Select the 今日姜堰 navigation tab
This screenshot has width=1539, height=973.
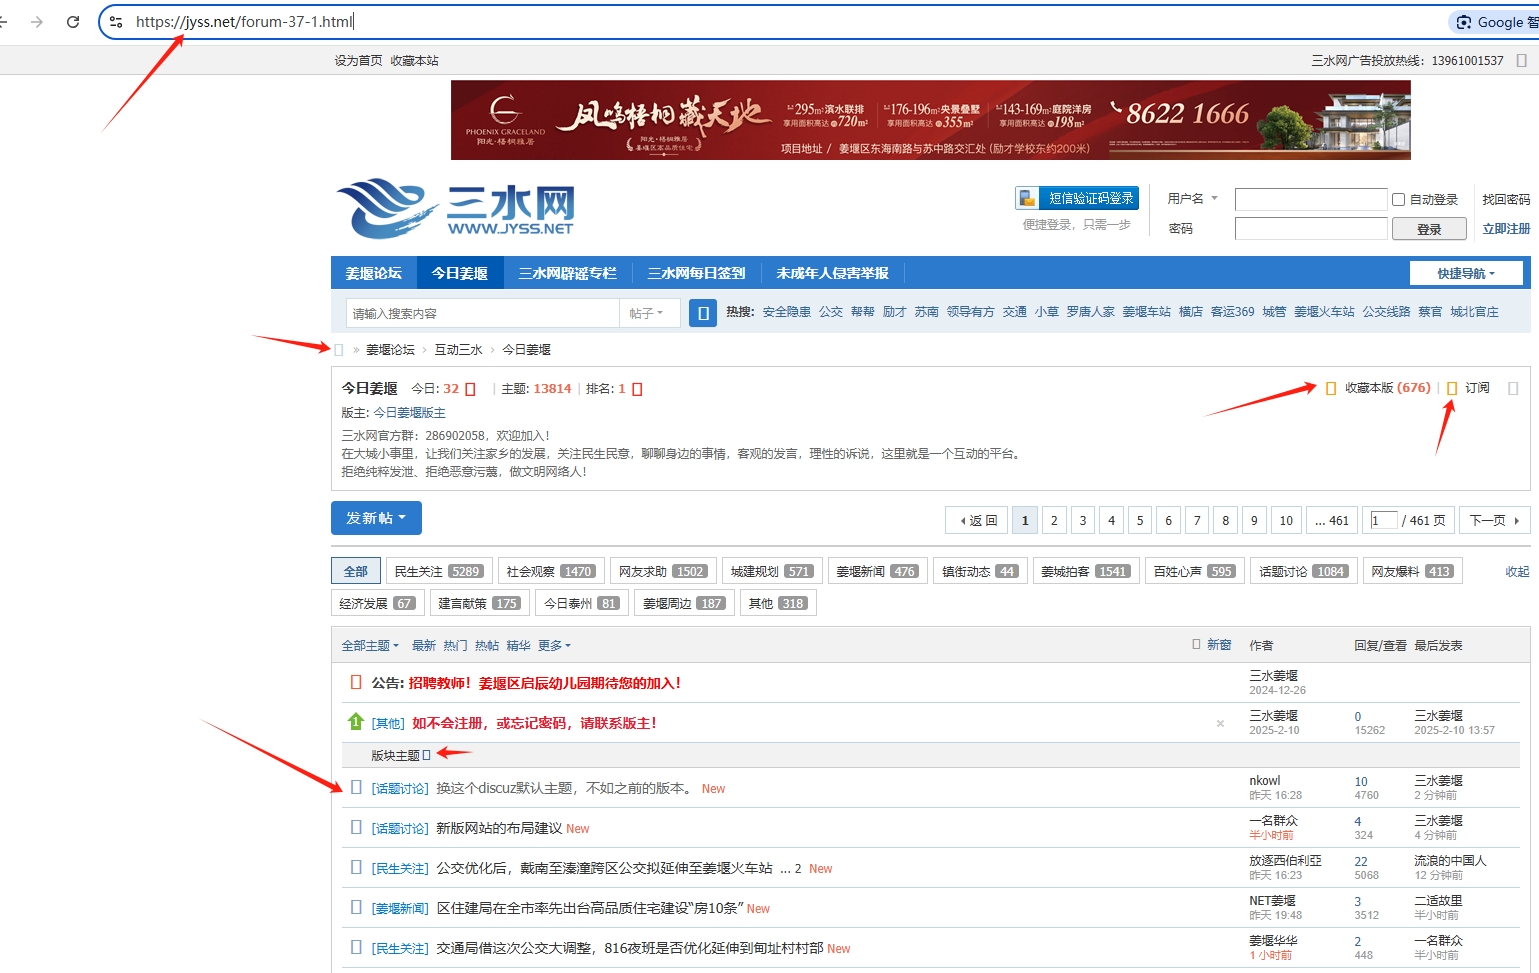pos(460,273)
